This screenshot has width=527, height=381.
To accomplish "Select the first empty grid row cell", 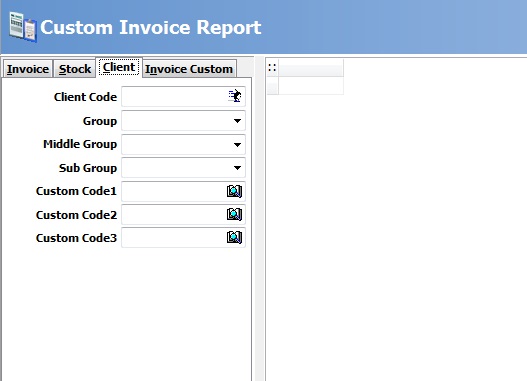I will tap(311, 86).
